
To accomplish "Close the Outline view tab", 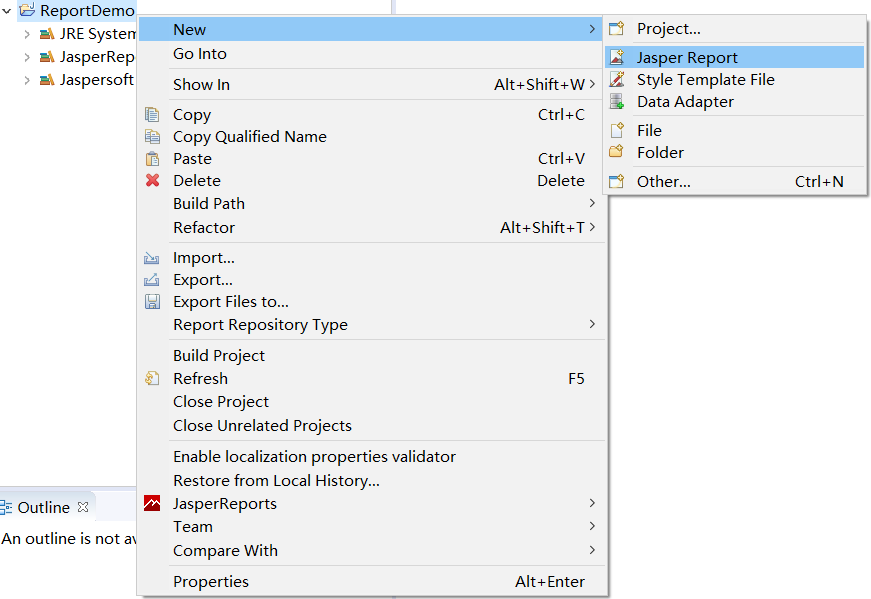I will (x=84, y=507).
